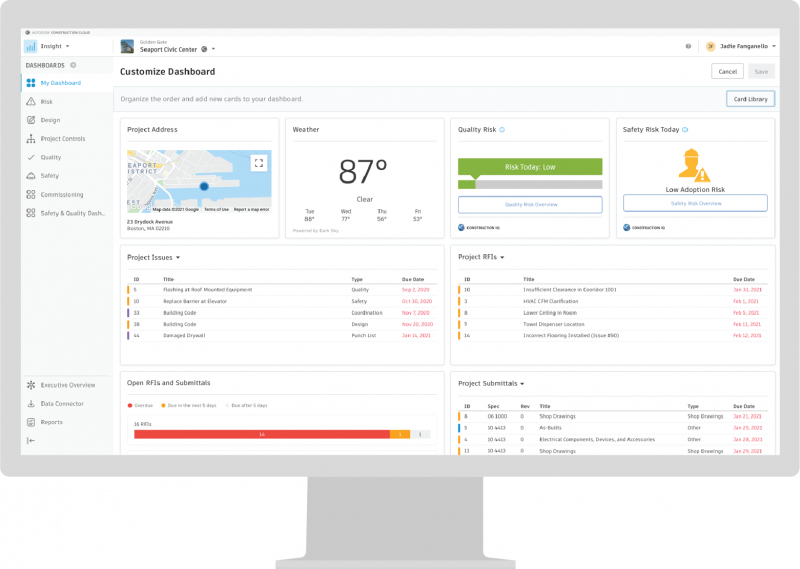
Task: Open the Safety dashboard
Action: 67,176
